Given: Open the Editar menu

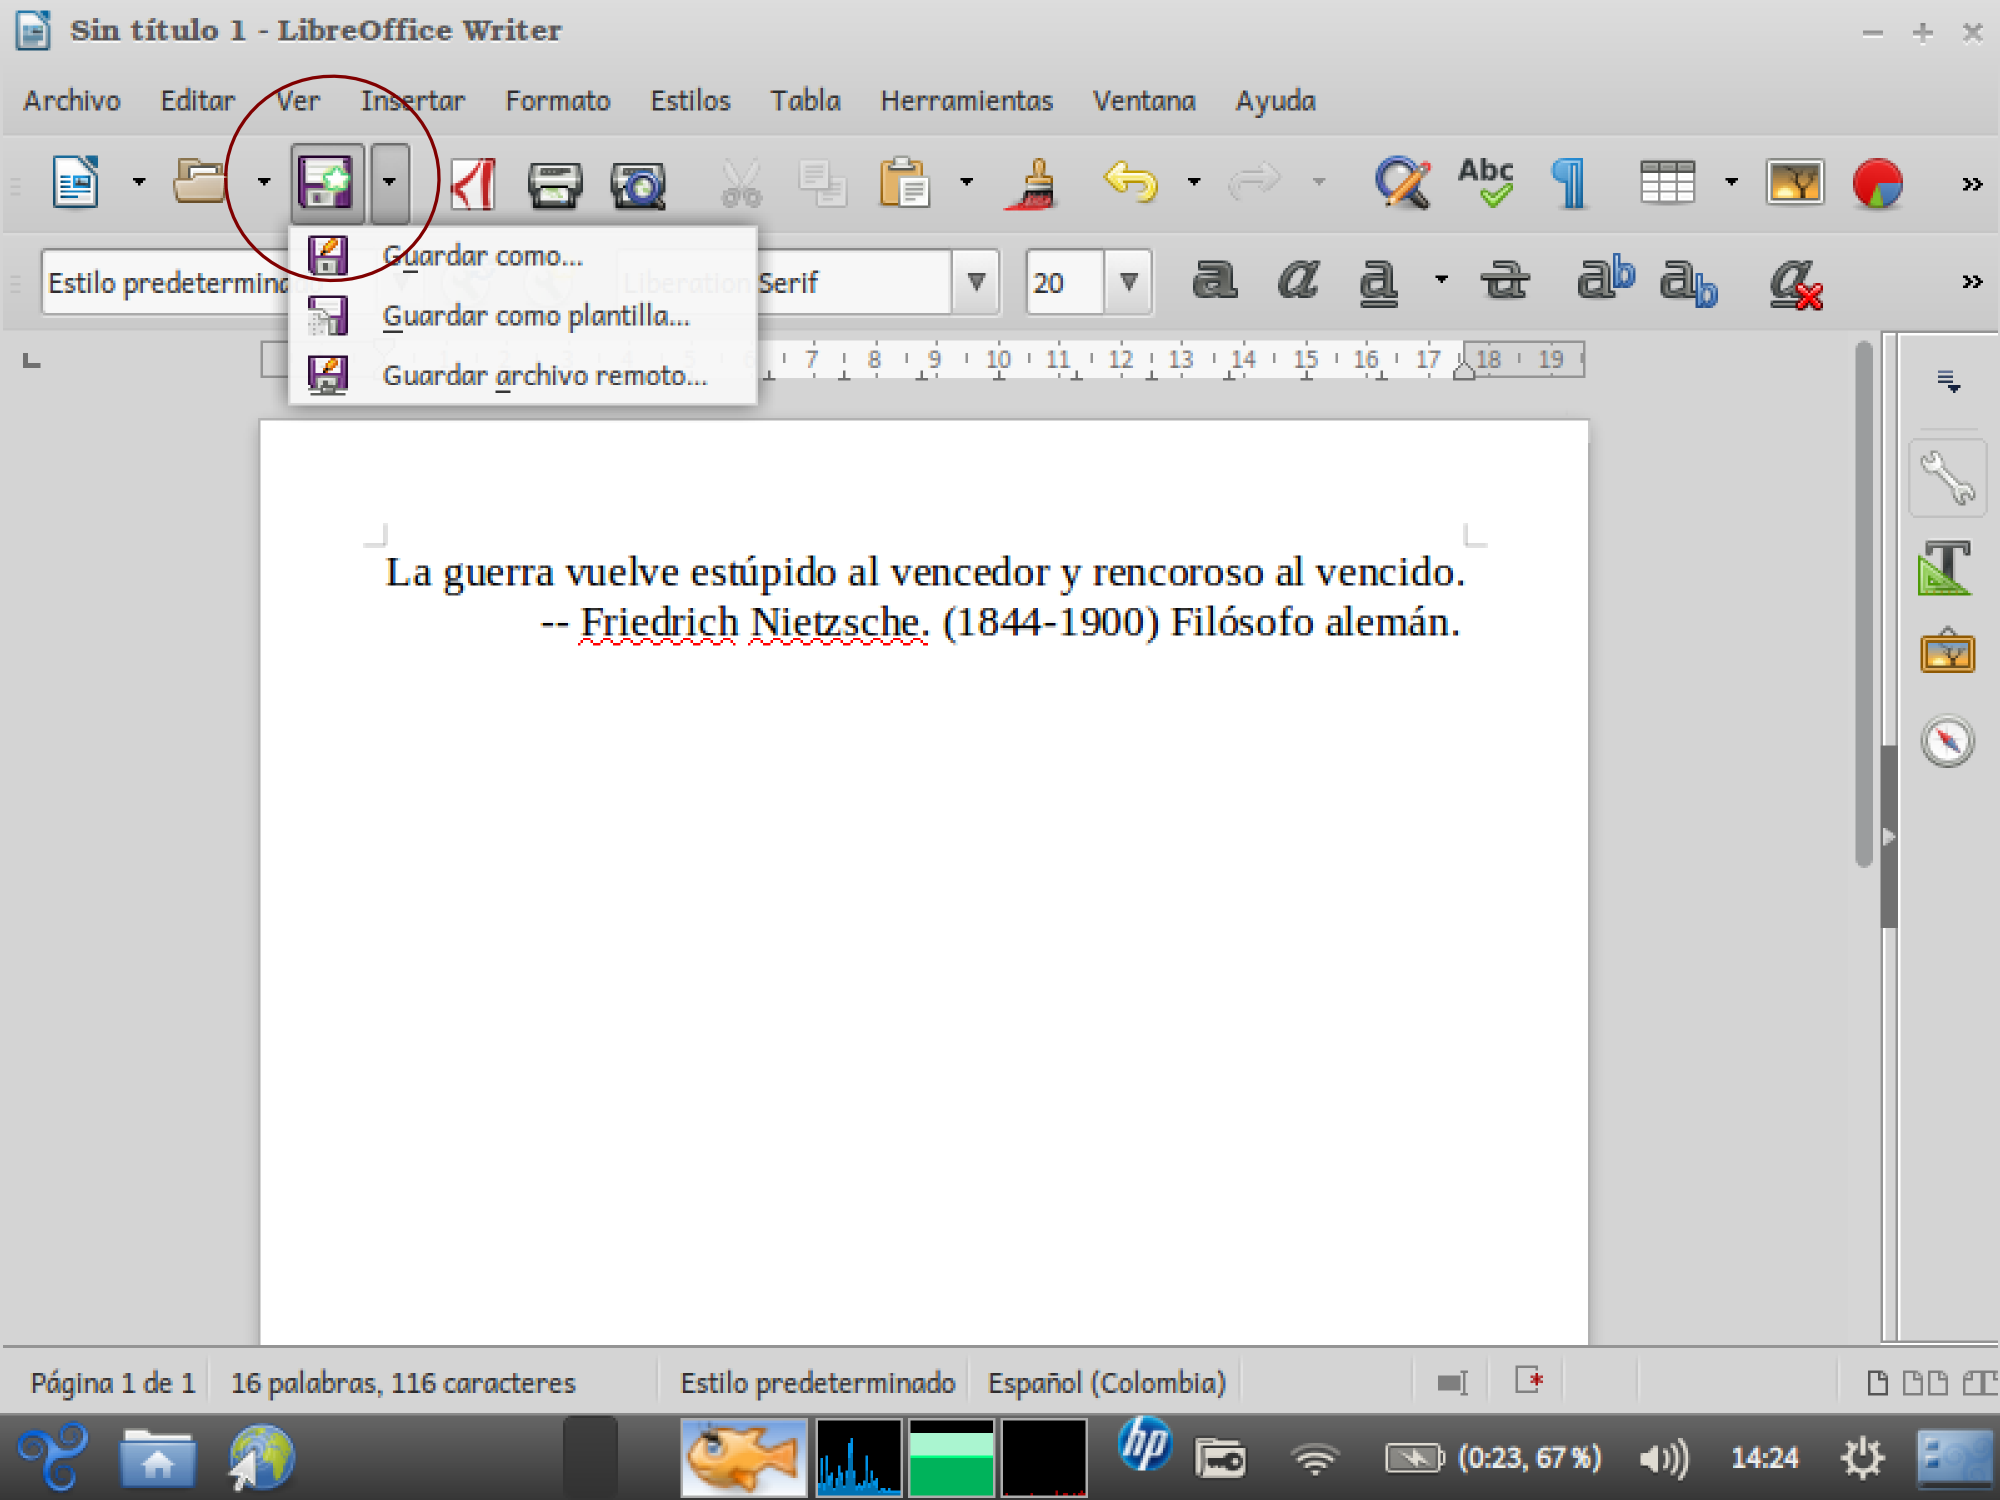Looking at the screenshot, I should point(198,101).
